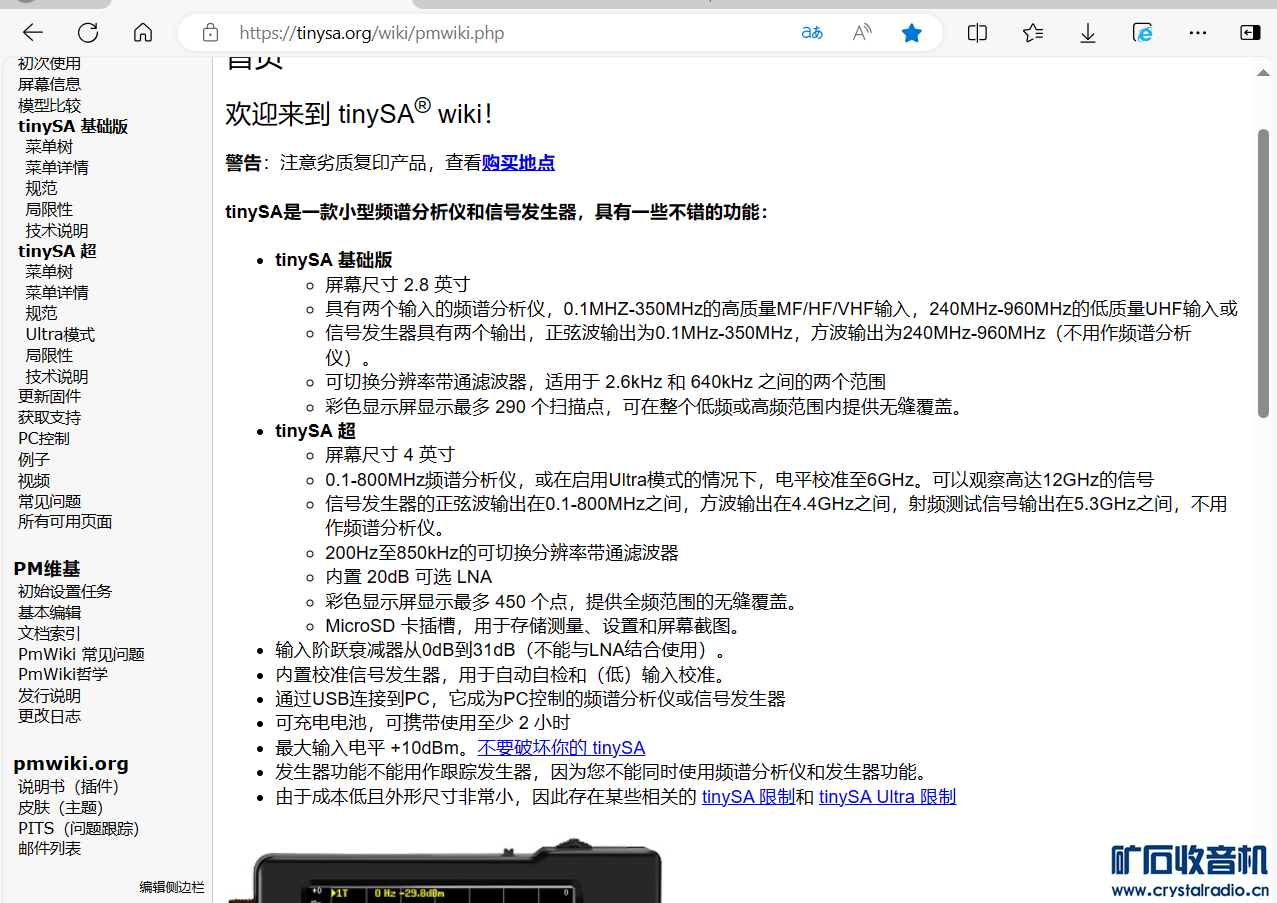Open 初次使用 in the sidebar
This screenshot has width=1277, height=903.
(49, 64)
